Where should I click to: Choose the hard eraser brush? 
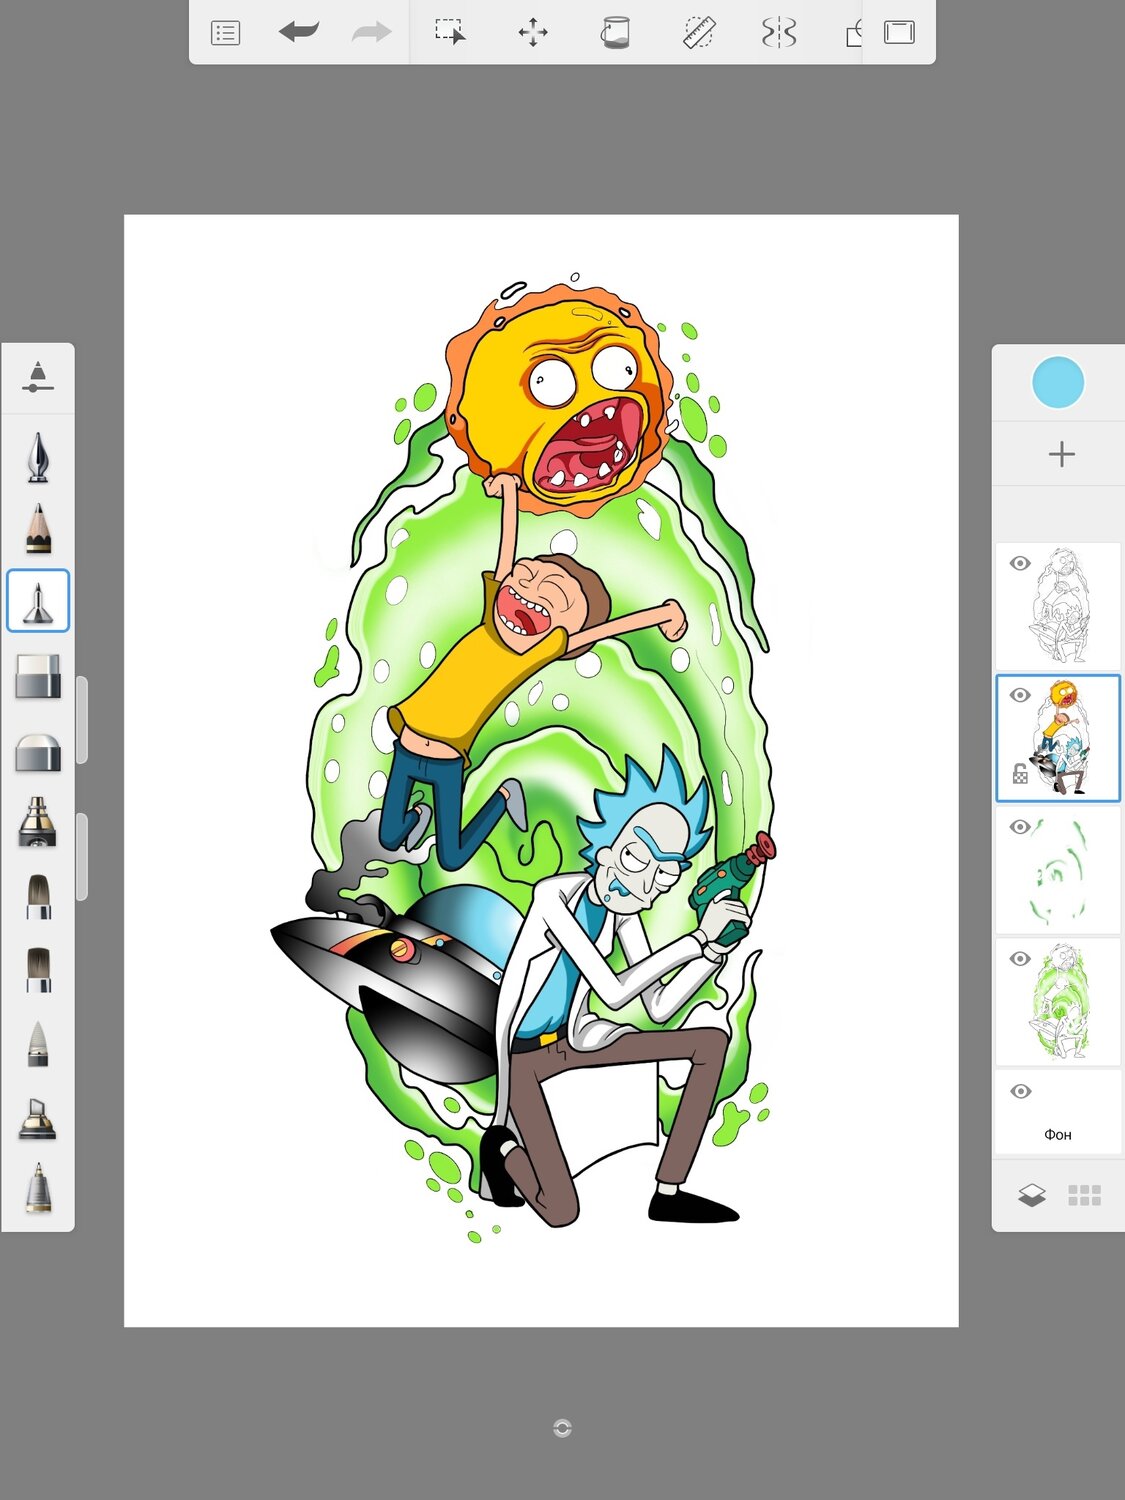(x=38, y=676)
